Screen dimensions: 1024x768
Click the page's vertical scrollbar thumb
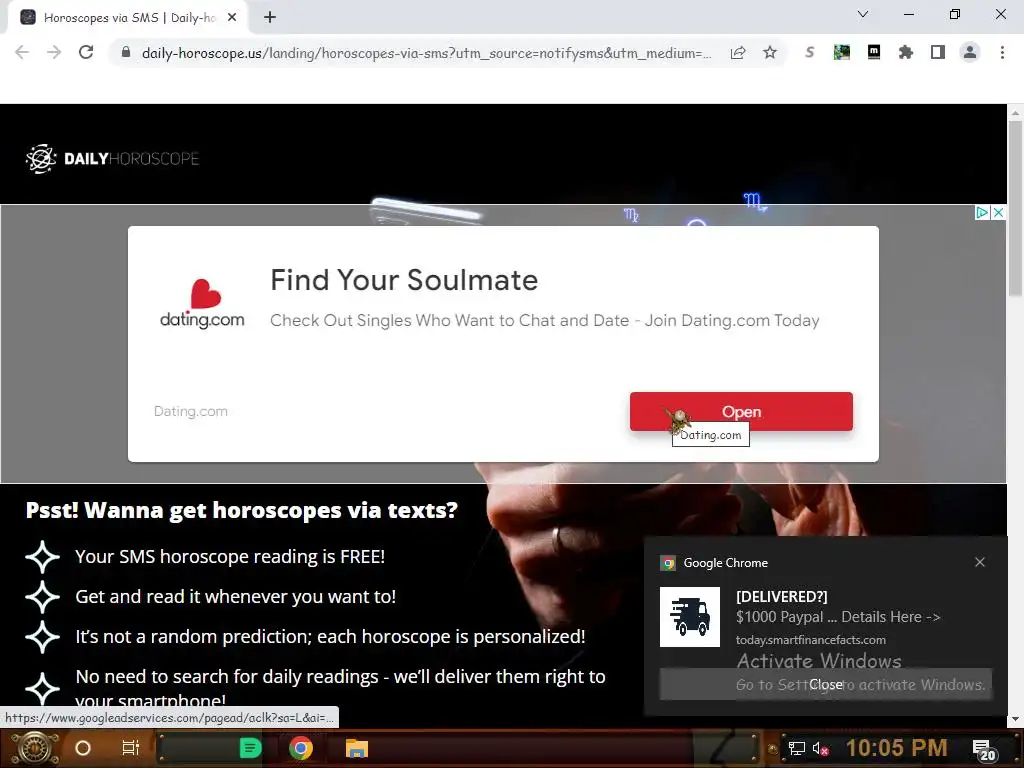(x=1015, y=208)
